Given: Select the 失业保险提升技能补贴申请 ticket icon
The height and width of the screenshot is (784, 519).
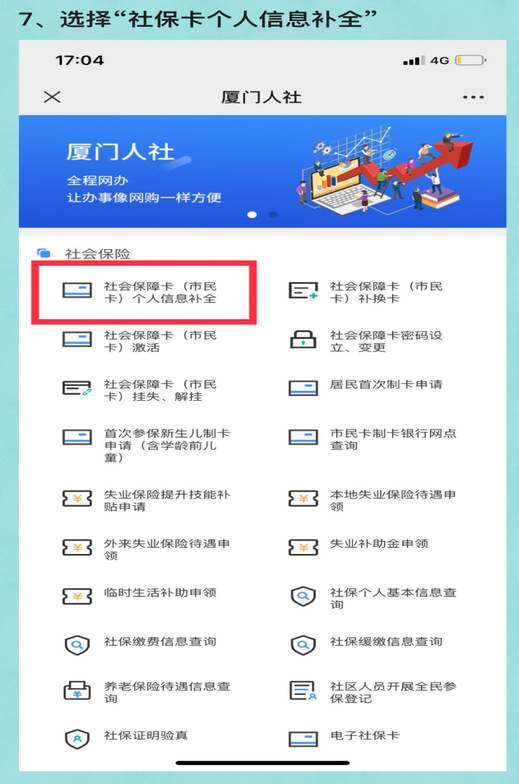Looking at the screenshot, I should pos(77,498).
